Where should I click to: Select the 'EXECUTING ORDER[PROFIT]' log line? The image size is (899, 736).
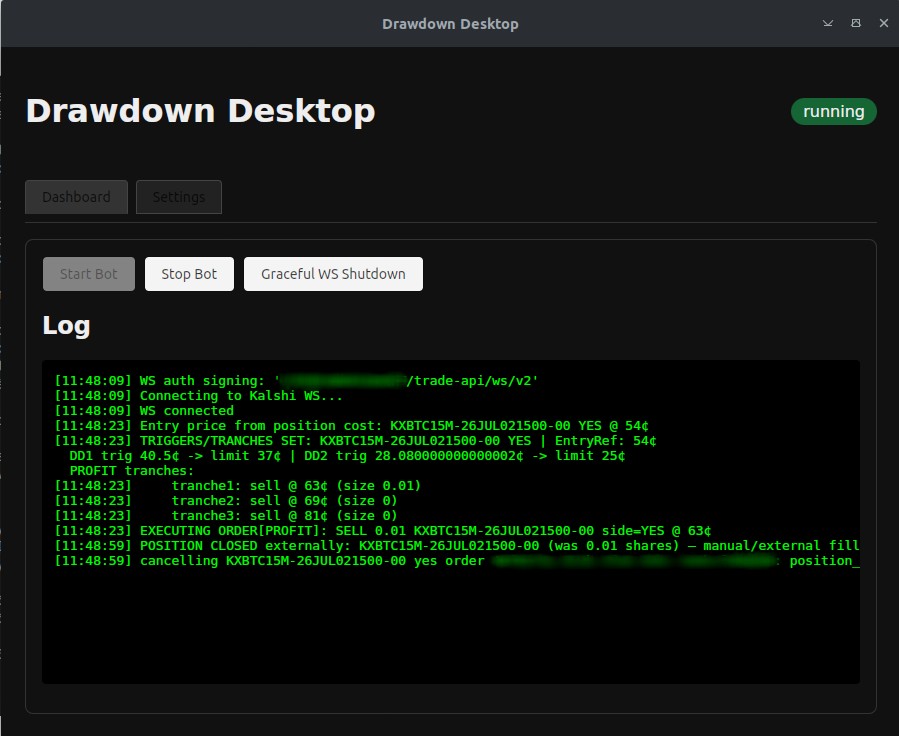[x=383, y=530]
